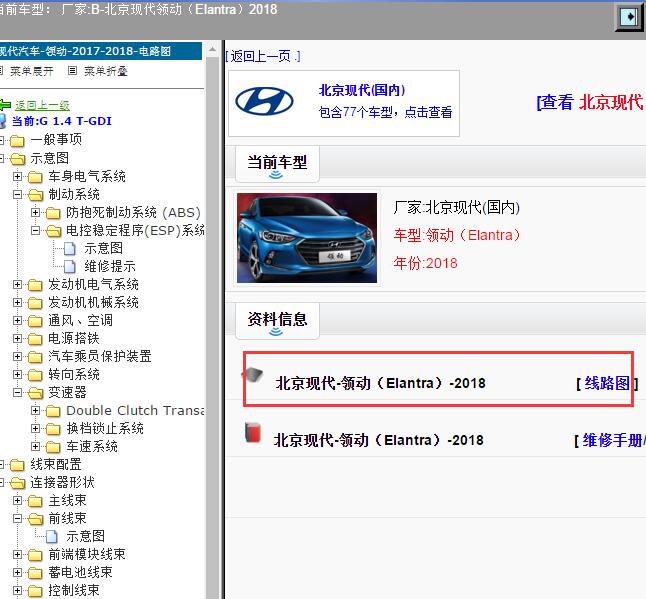Click the computer icon beside 当前:G 1.4 T-GDI
The image size is (646, 599).
coord(3,121)
